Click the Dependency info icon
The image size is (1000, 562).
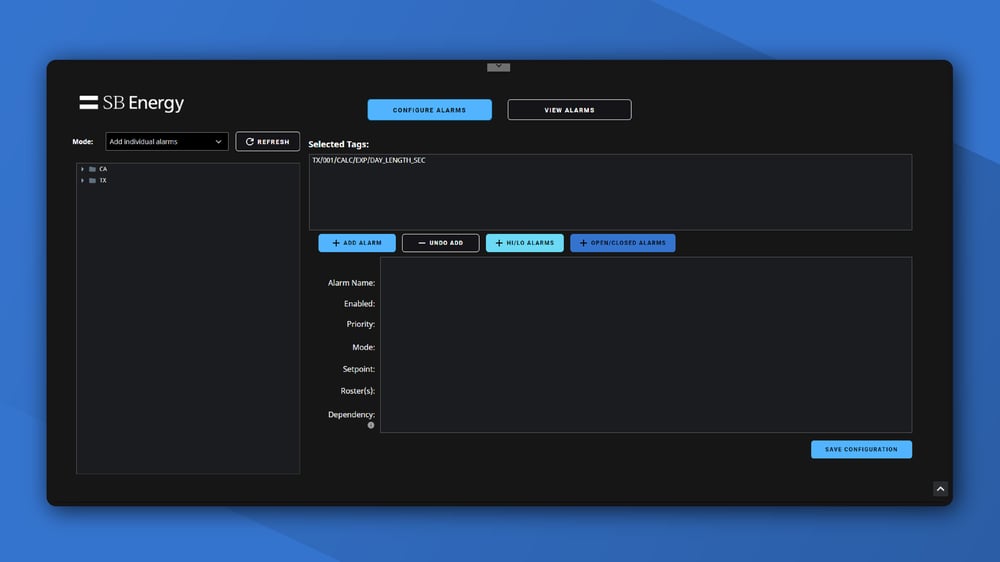point(371,425)
